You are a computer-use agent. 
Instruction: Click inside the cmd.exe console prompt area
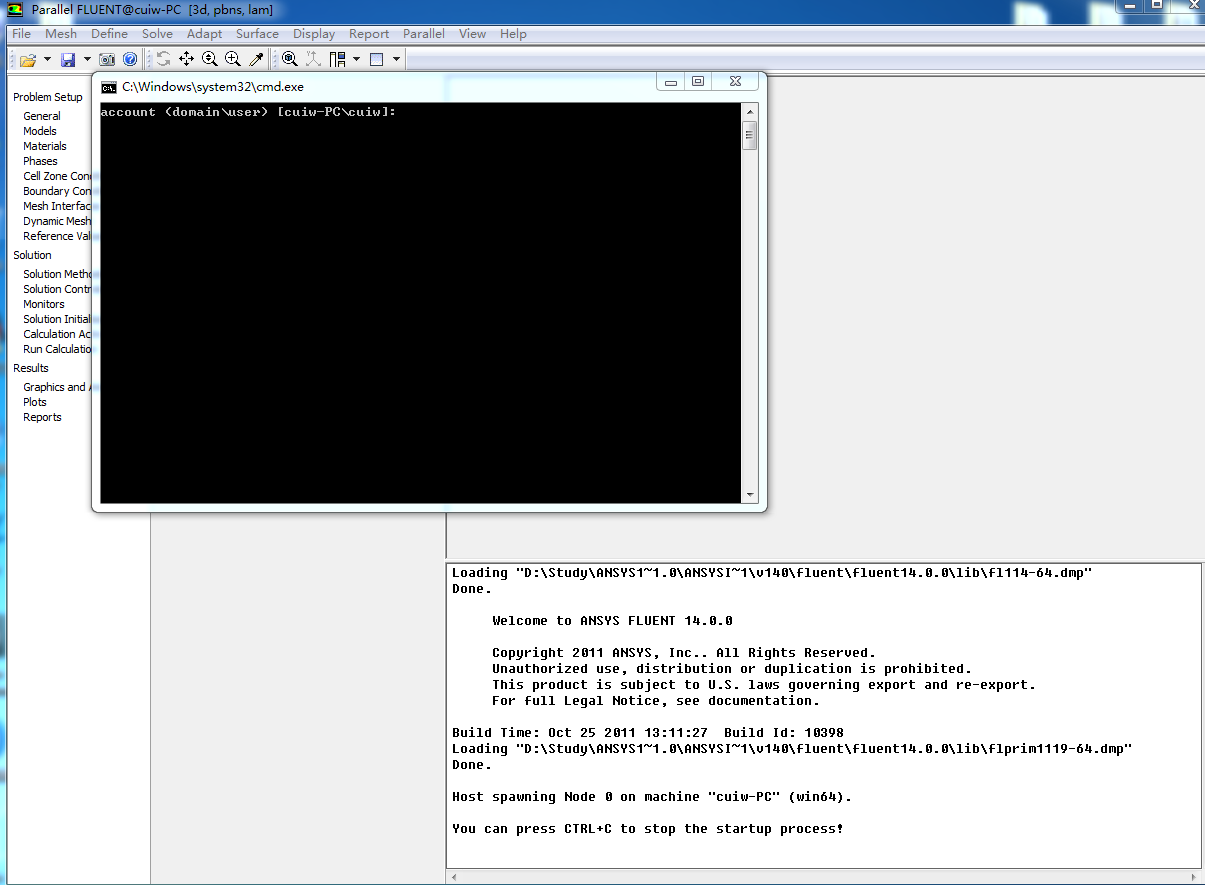pyautogui.click(x=420, y=300)
